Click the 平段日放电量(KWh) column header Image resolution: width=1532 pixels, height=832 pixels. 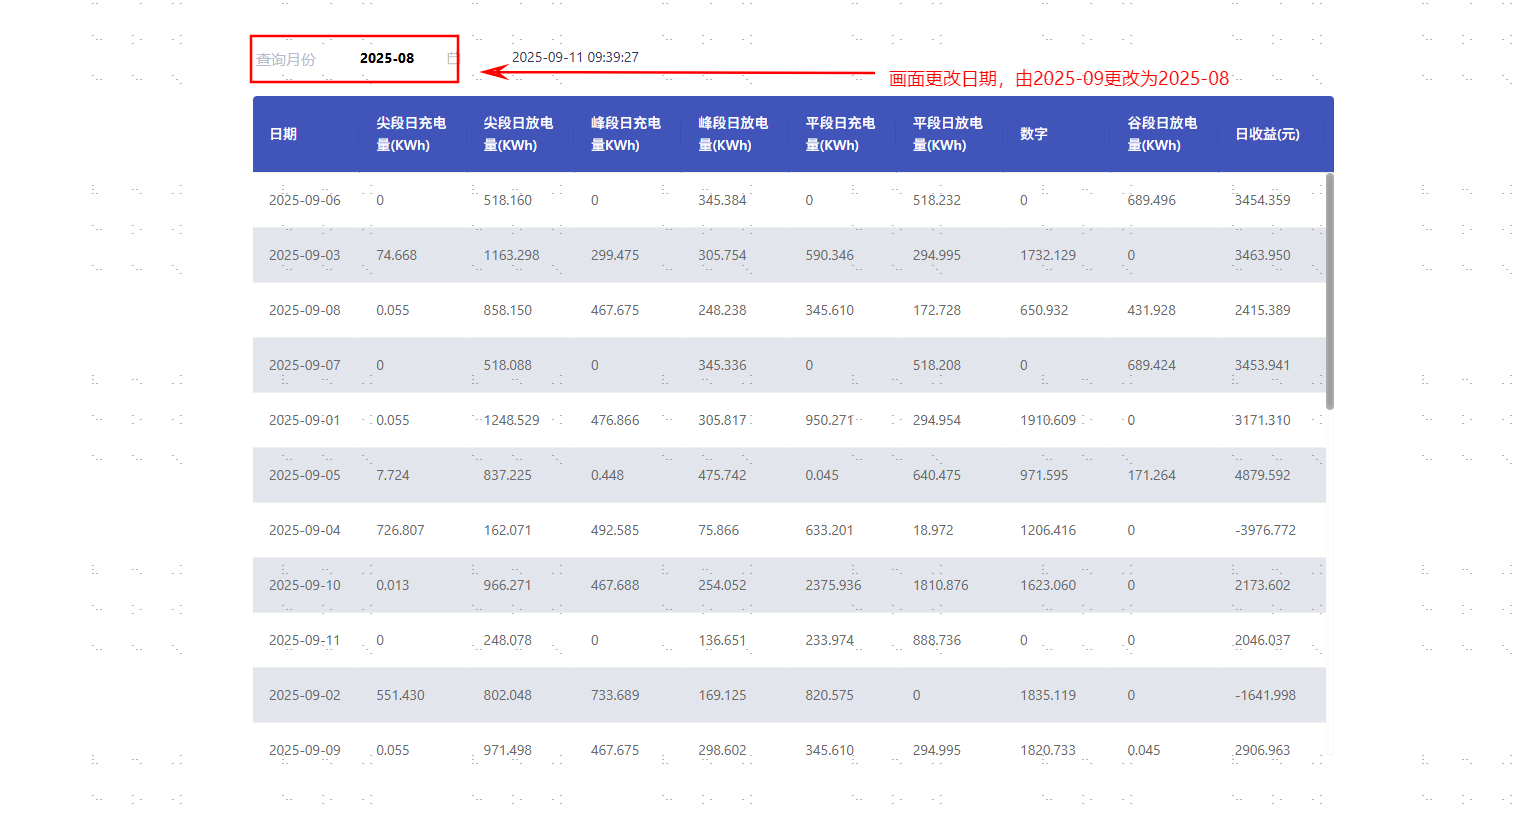pos(948,134)
